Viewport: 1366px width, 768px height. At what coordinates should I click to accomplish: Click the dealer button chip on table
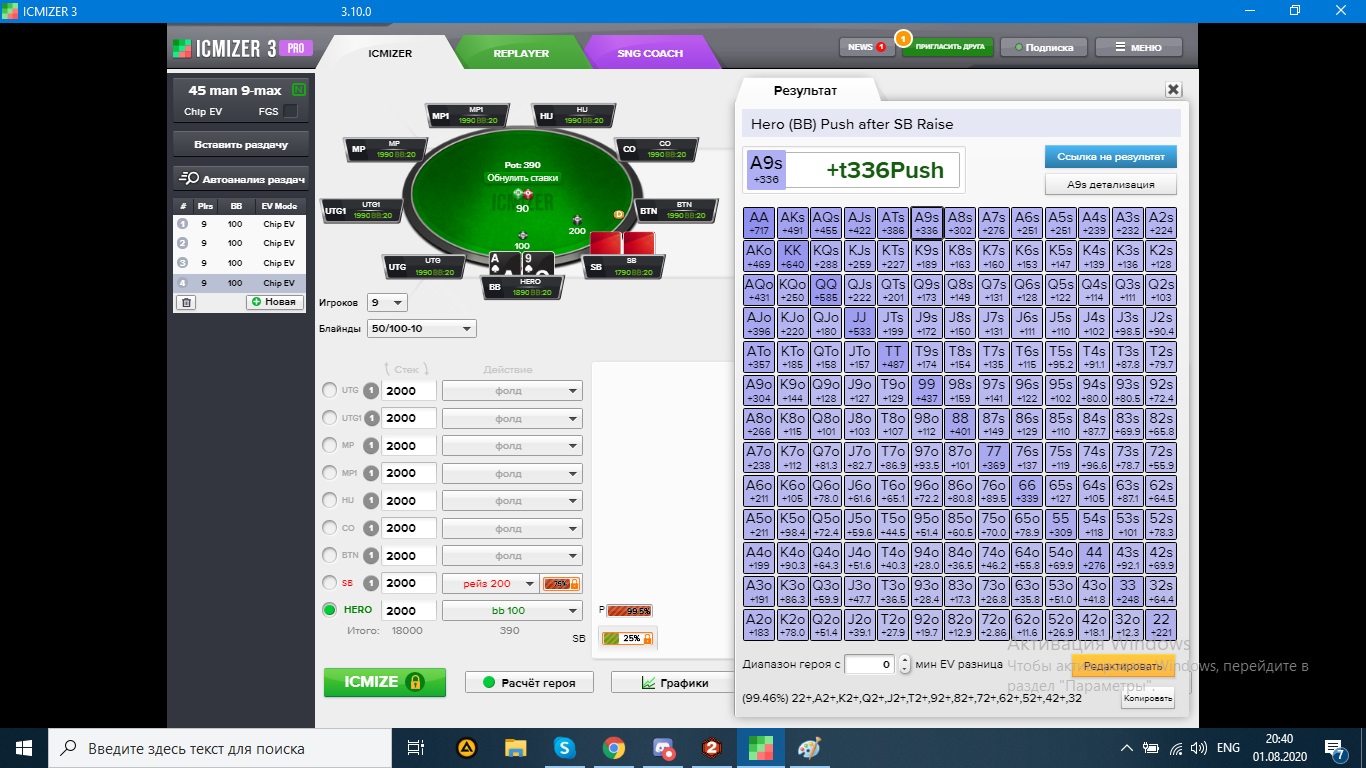pos(619,214)
